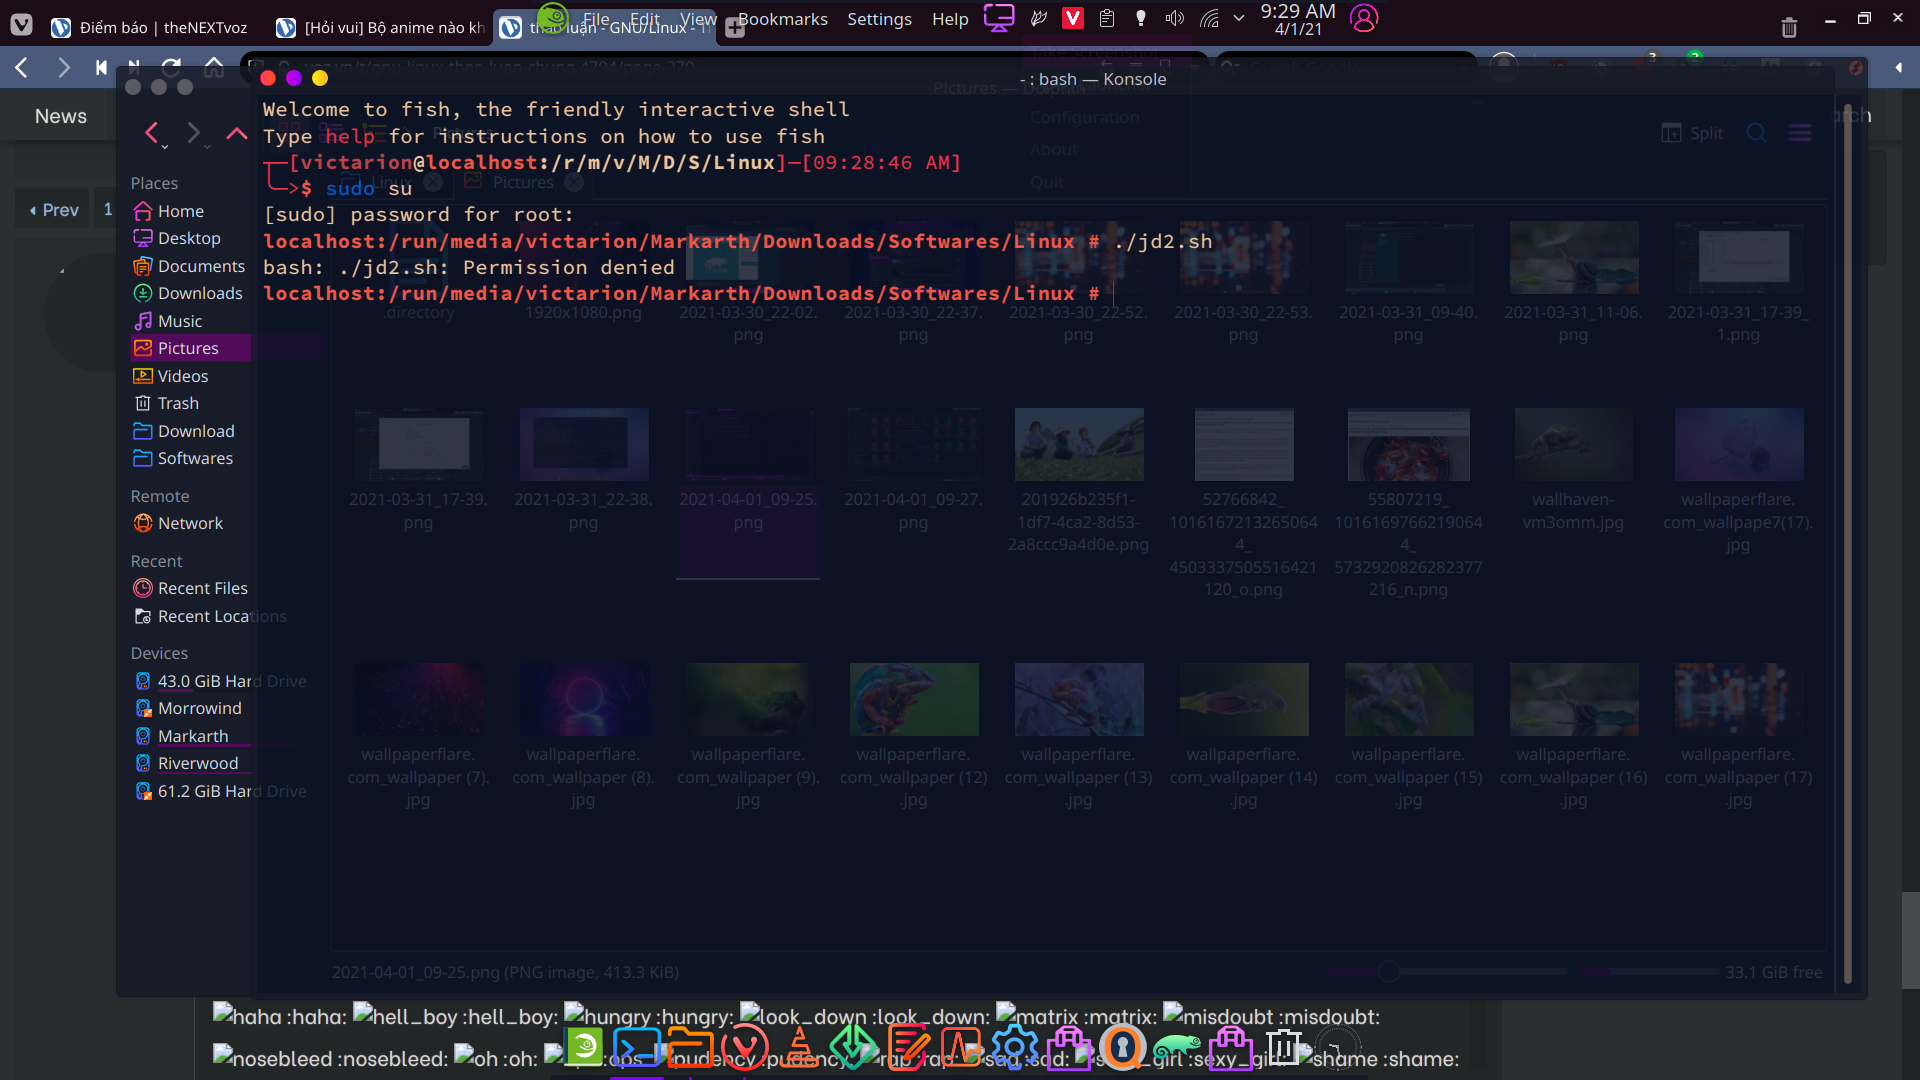Screen dimensions: 1920x1080
Task: Open the Help menu
Action: tap(950, 19)
